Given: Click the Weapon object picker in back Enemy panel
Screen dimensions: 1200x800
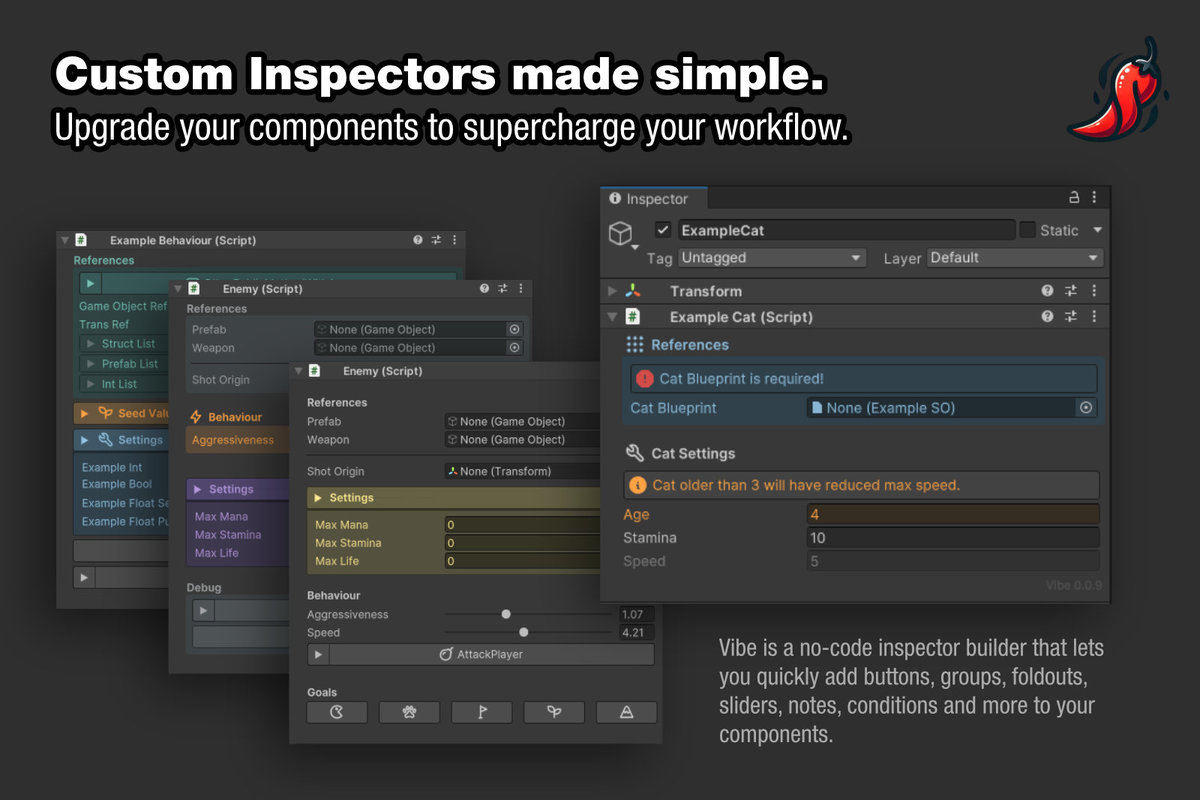Looking at the screenshot, I should pos(514,348).
